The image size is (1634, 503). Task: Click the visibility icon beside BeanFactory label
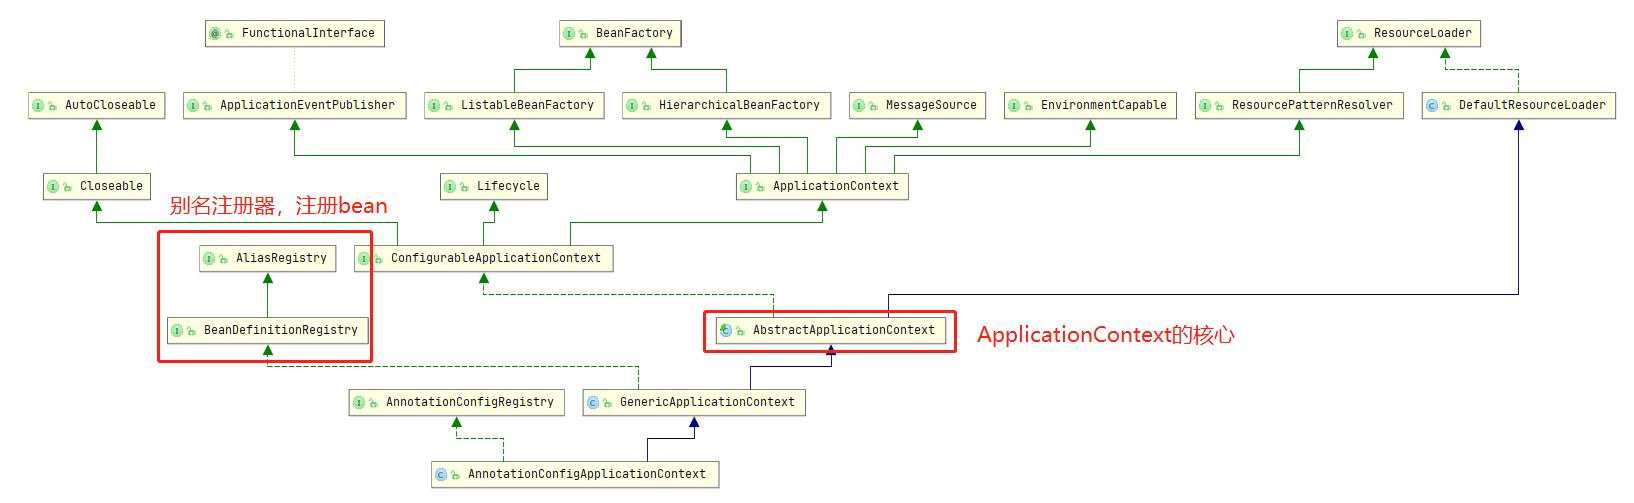[584, 35]
